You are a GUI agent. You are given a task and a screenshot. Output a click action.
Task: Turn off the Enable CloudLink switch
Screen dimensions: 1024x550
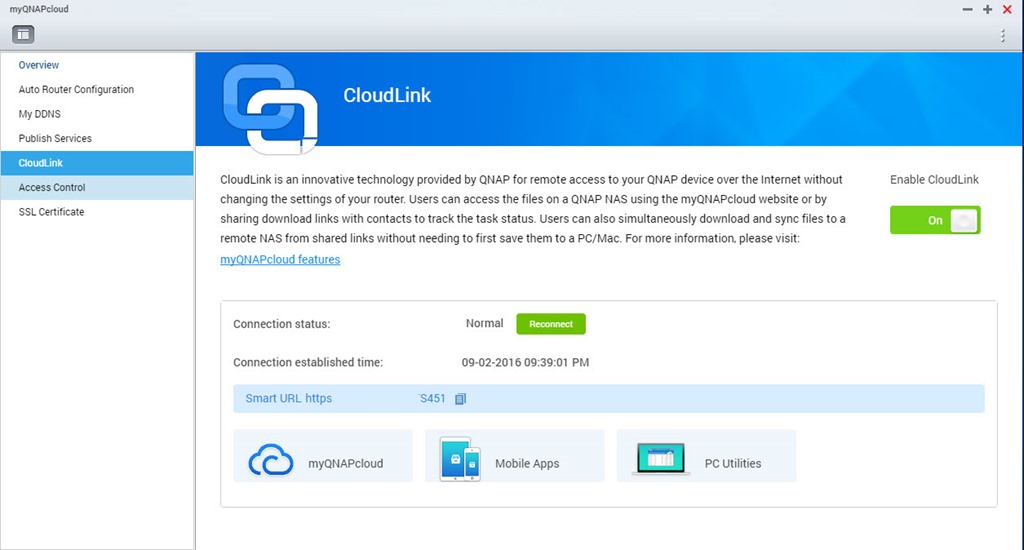click(x=935, y=220)
